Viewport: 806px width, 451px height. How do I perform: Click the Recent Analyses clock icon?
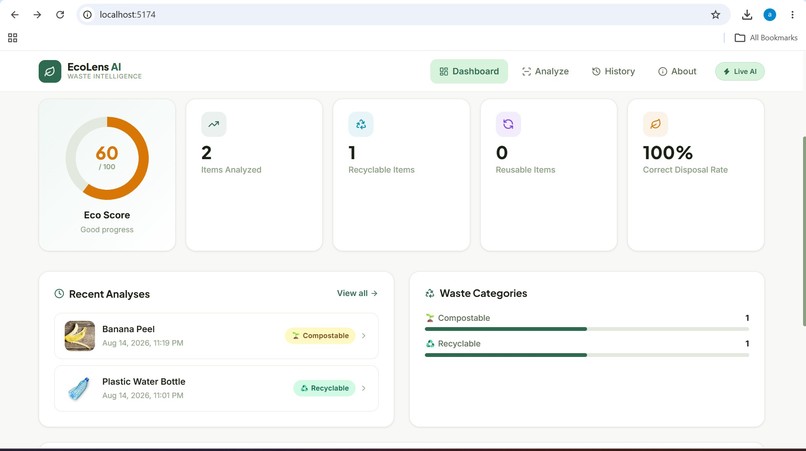click(59, 294)
